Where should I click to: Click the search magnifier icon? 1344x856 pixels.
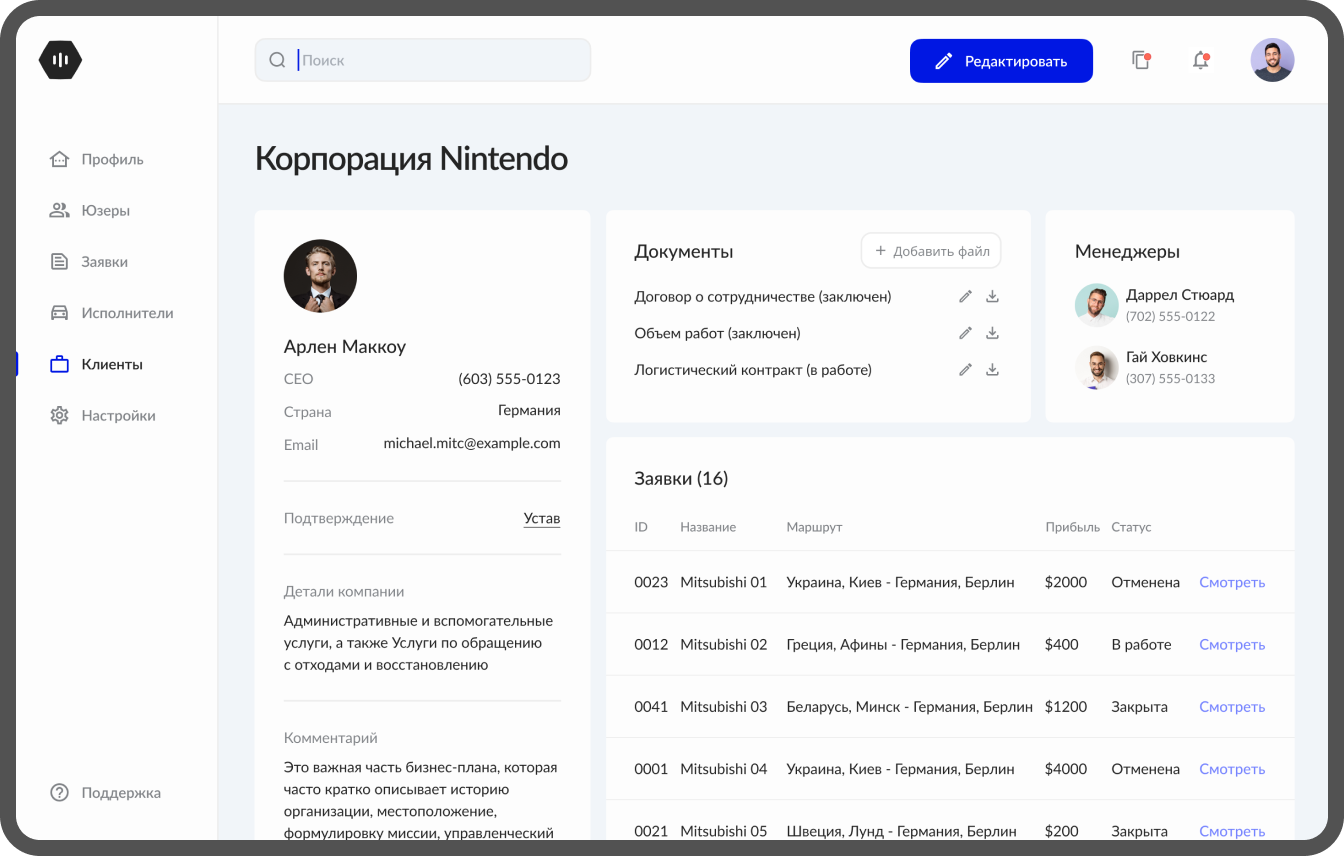click(278, 60)
